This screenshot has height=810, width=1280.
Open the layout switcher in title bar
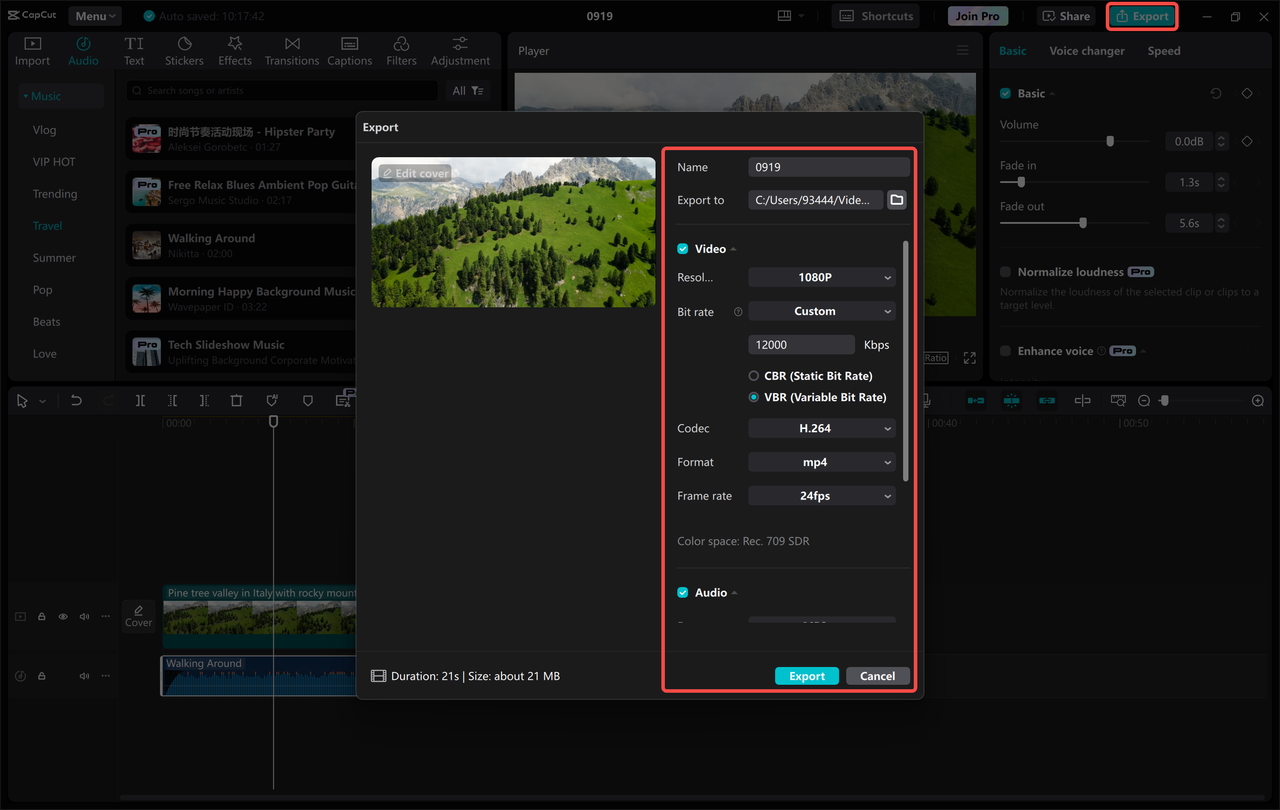pyautogui.click(x=790, y=16)
